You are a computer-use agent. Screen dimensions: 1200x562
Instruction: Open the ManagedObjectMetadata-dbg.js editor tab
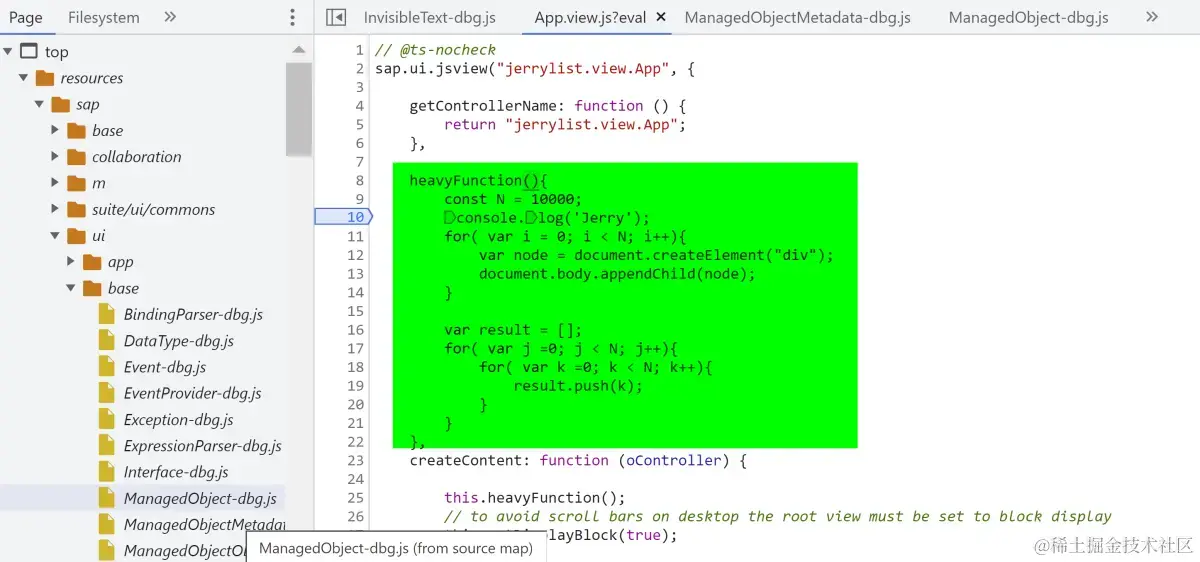(797, 17)
